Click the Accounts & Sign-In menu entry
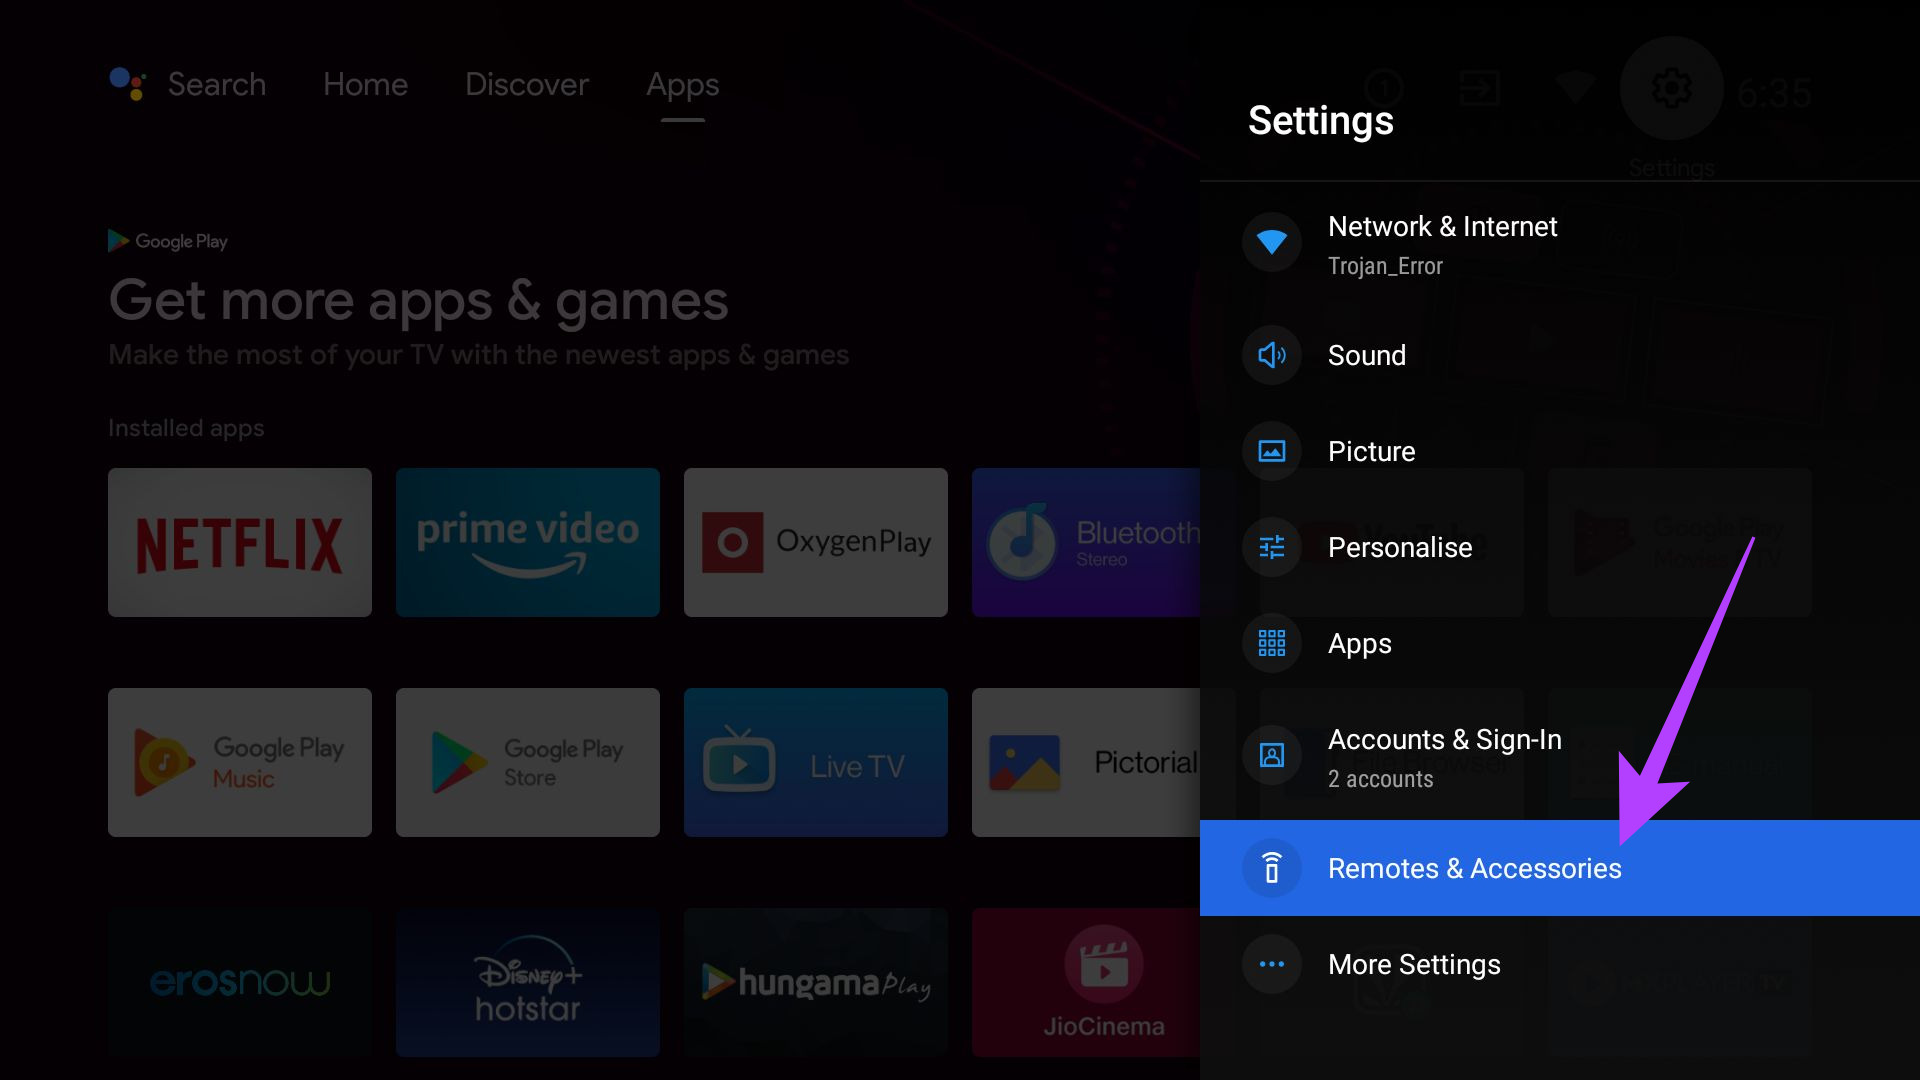The height and width of the screenshot is (1080, 1920). click(x=1445, y=757)
